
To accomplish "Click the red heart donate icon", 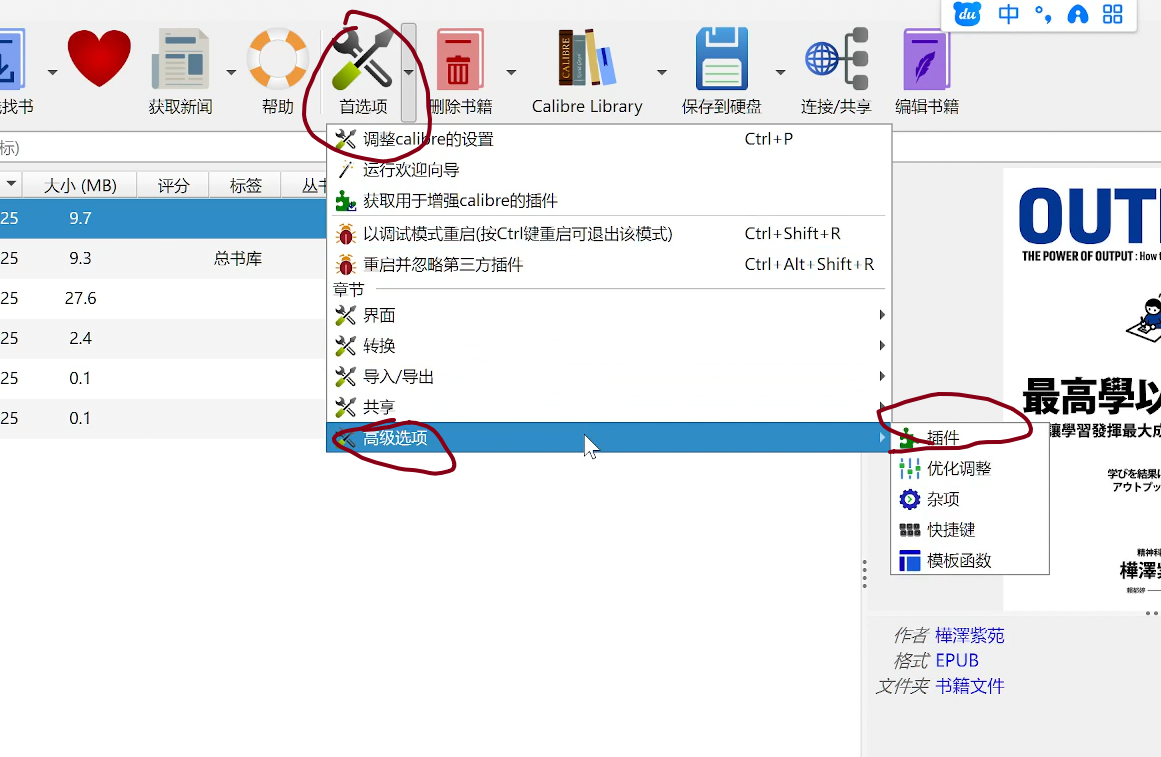I will click(99, 58).
